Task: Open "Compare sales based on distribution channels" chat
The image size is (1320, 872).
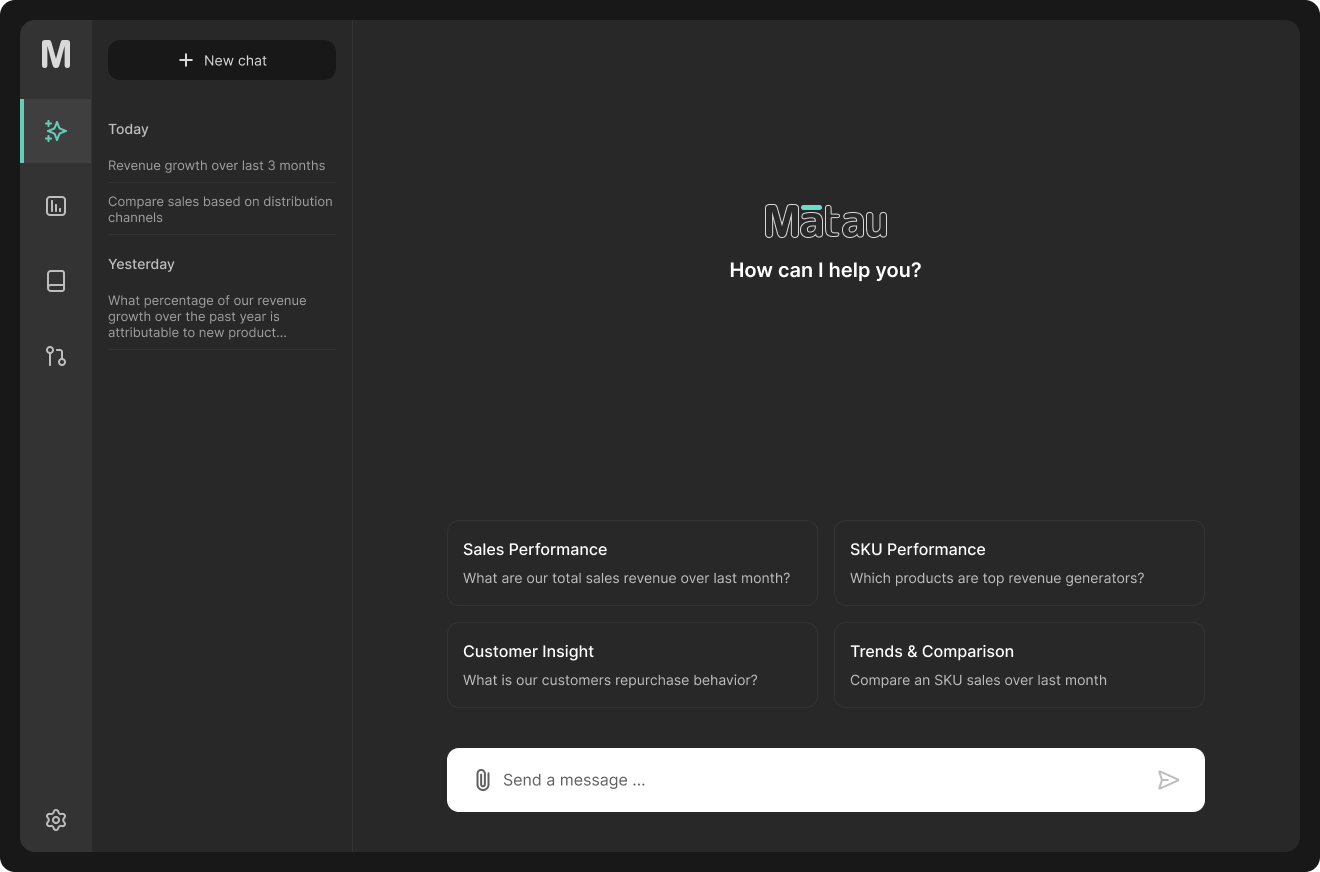Action: tap(220, 209)
